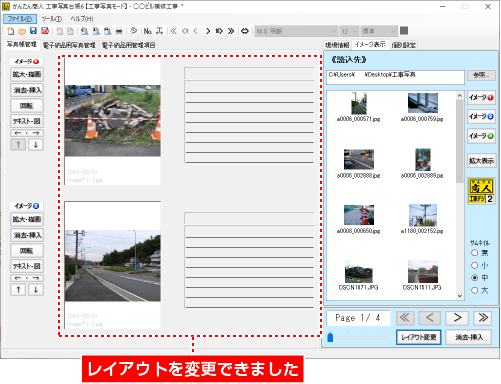The image size is (501, 384).
Task: Click the rubble photo in the upper frame
Action: coord(113,121)
